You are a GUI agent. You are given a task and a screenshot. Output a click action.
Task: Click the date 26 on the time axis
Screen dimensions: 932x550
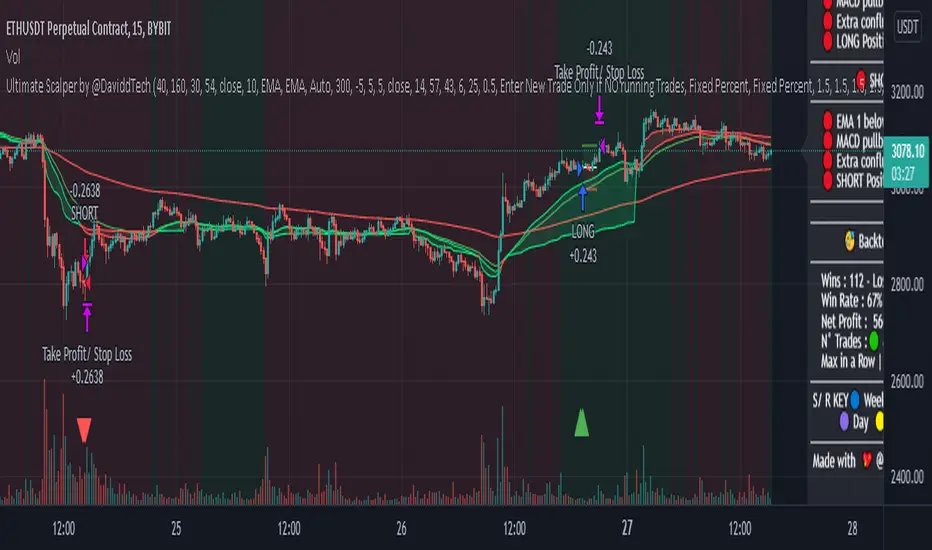pos(401,529)
